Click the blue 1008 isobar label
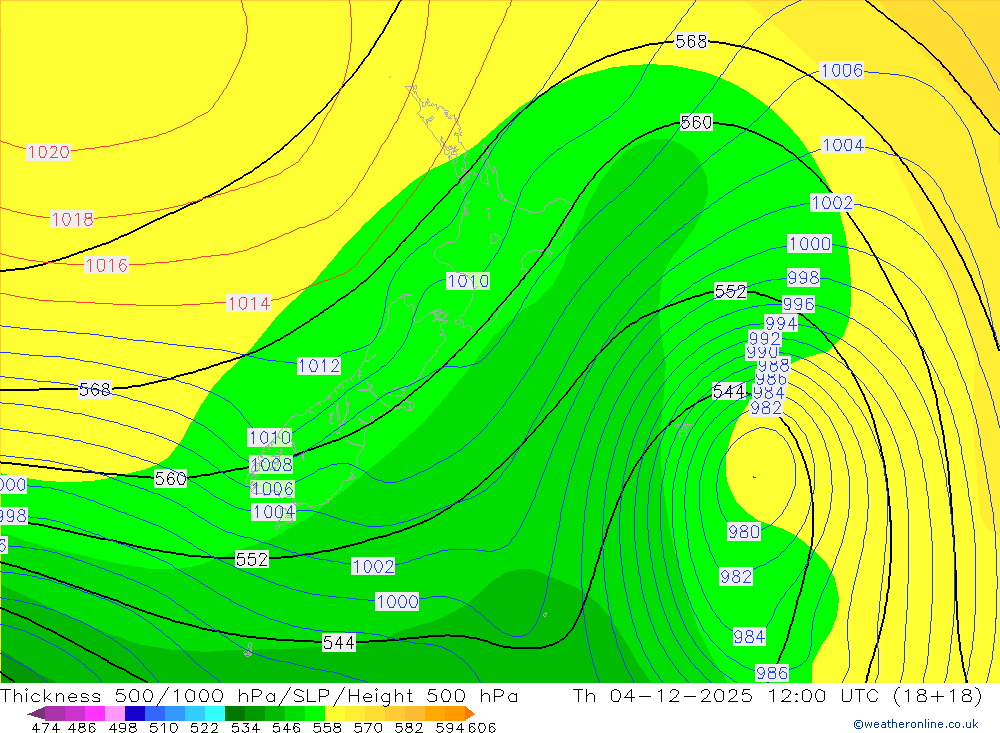Viewport: 1000px width, 733px height. [x=272, y=464]
